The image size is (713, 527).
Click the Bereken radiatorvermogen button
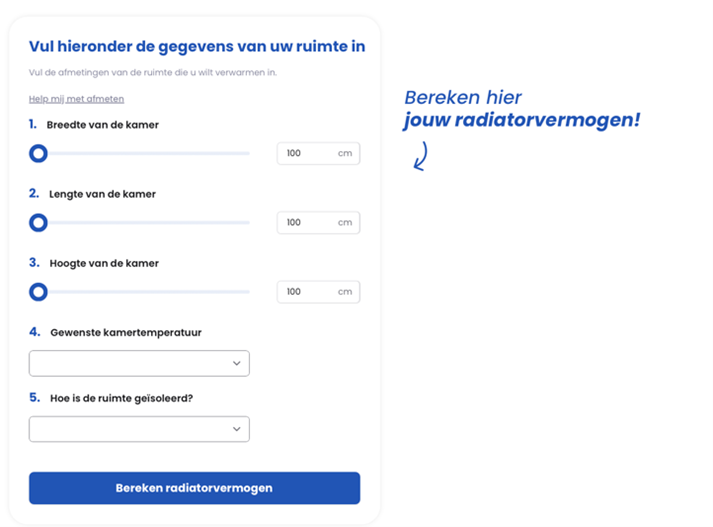pyautogui.click(x=195, y=488)
